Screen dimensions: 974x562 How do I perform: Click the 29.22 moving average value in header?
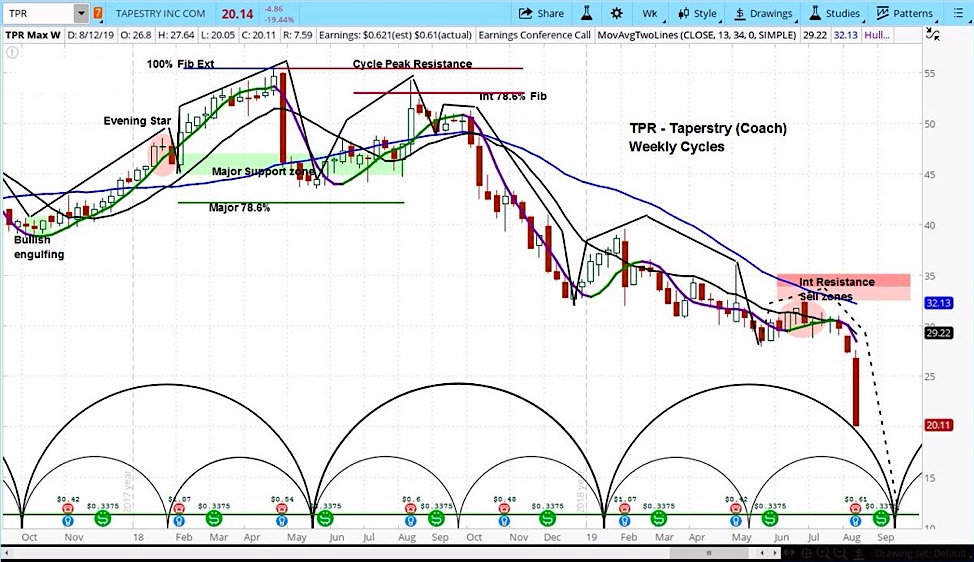[x=814, y=35]
